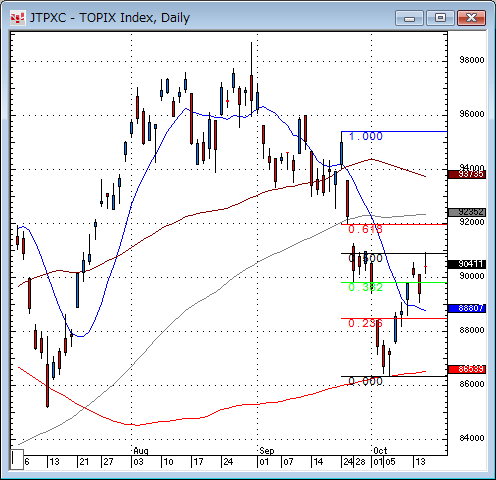Viewport: 496px width, 480px height.
Task: Click the 93735 brown price tag
Action: click(x=467, y=174)
